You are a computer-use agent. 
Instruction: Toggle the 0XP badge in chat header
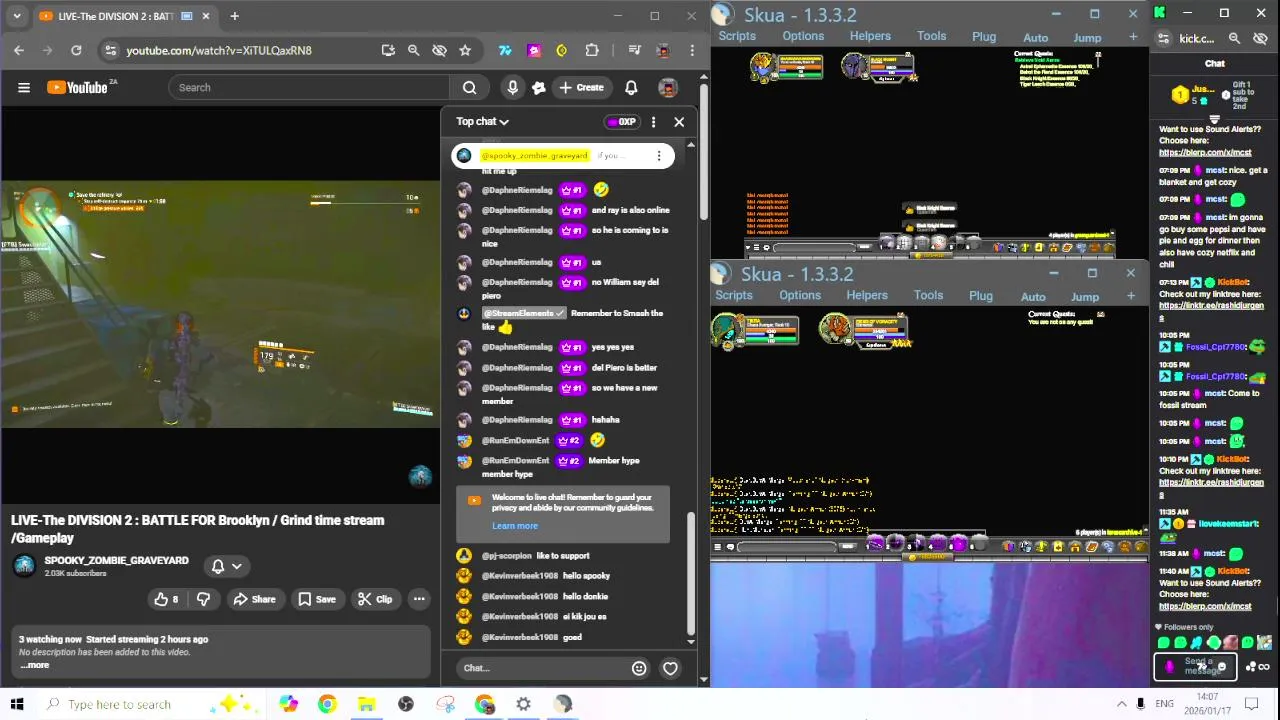pos(621,122)
